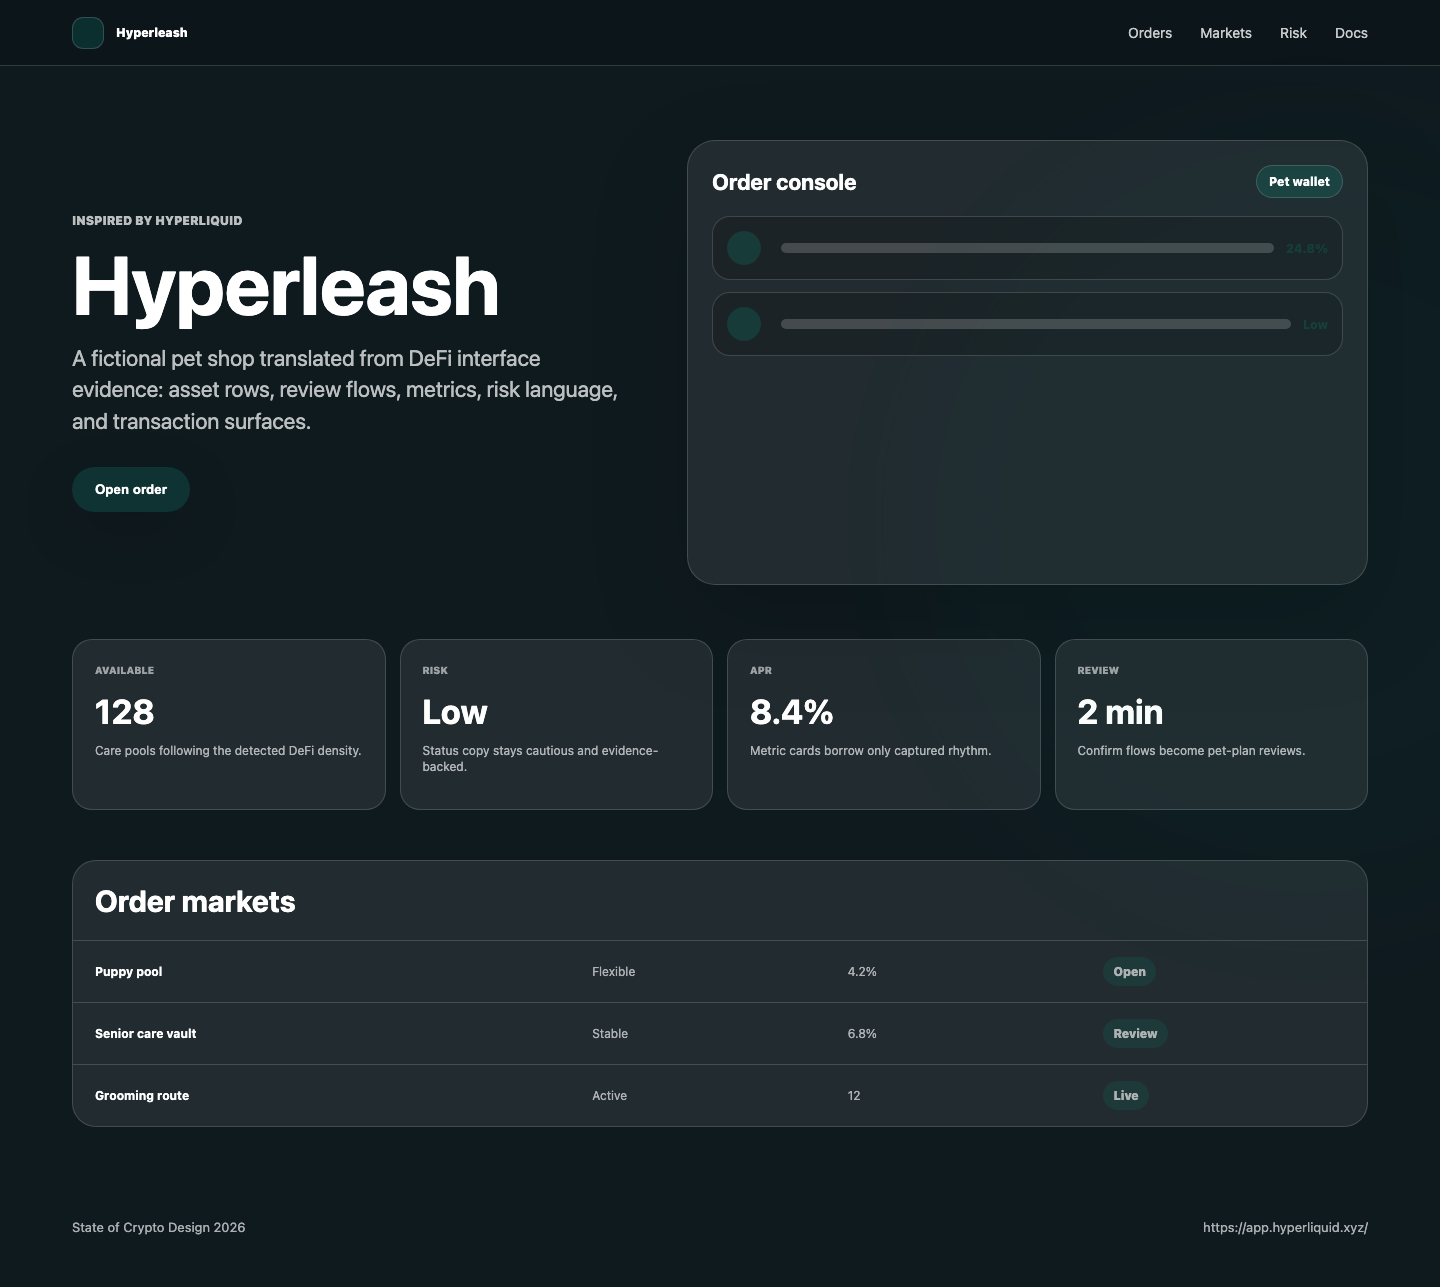Click the State of Crypto Design 2026 footer text
The width and height of the screenshot is (1440, 1287).
click(x=159, y=1227)
